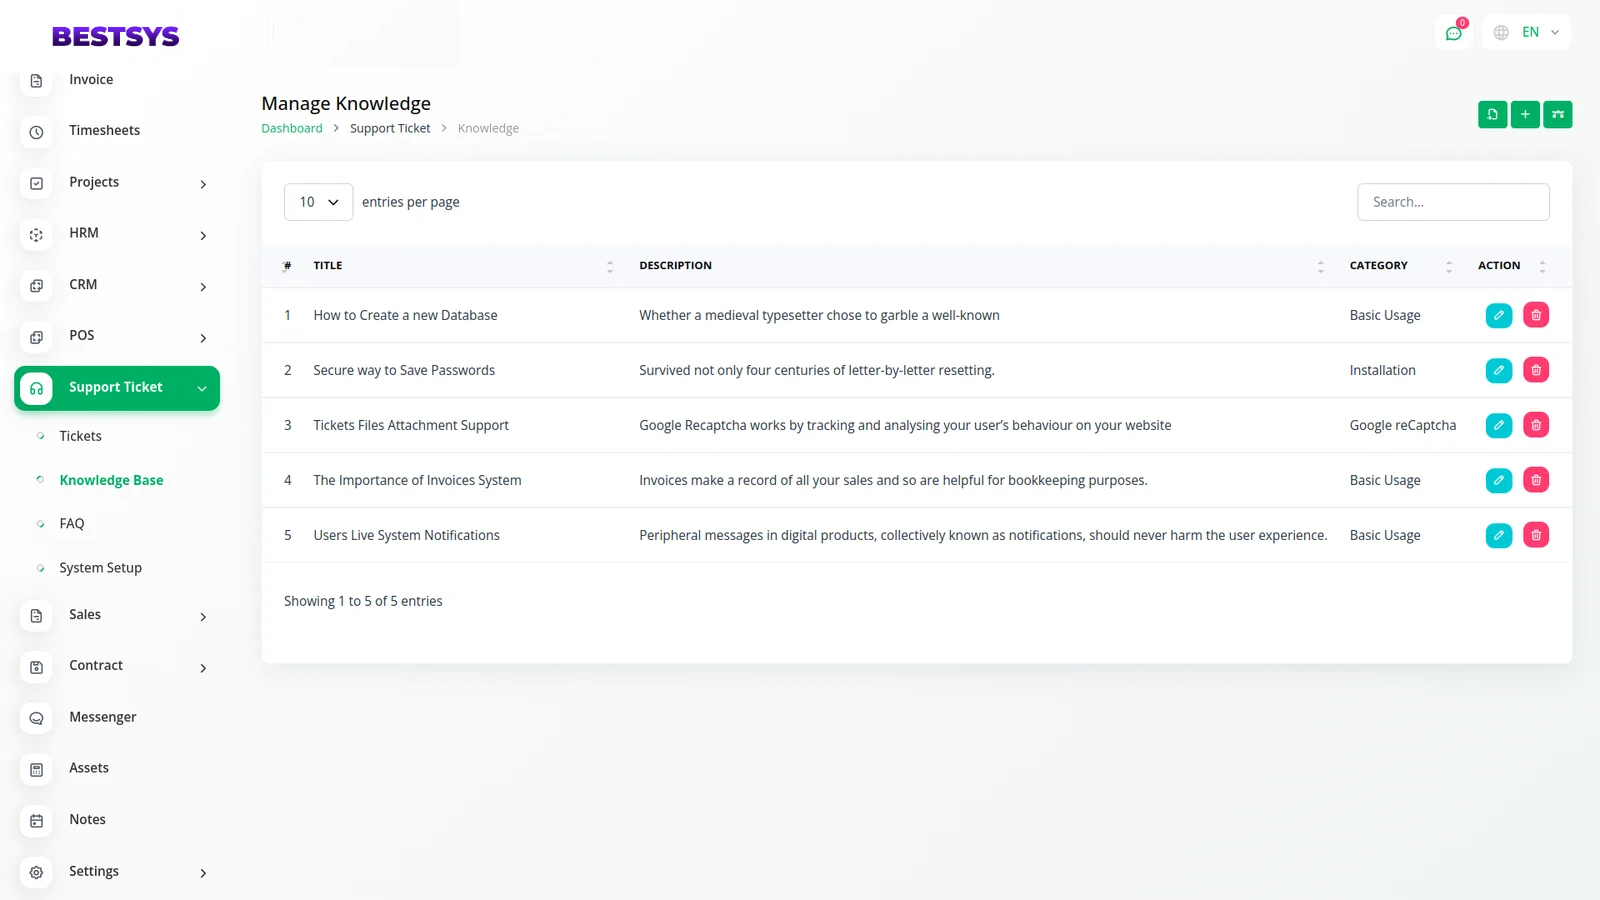This screenshot has width=1600, height=900.
Task: Edit the 'How to Create a new Database' entry
Action: tap(1498, 315)
